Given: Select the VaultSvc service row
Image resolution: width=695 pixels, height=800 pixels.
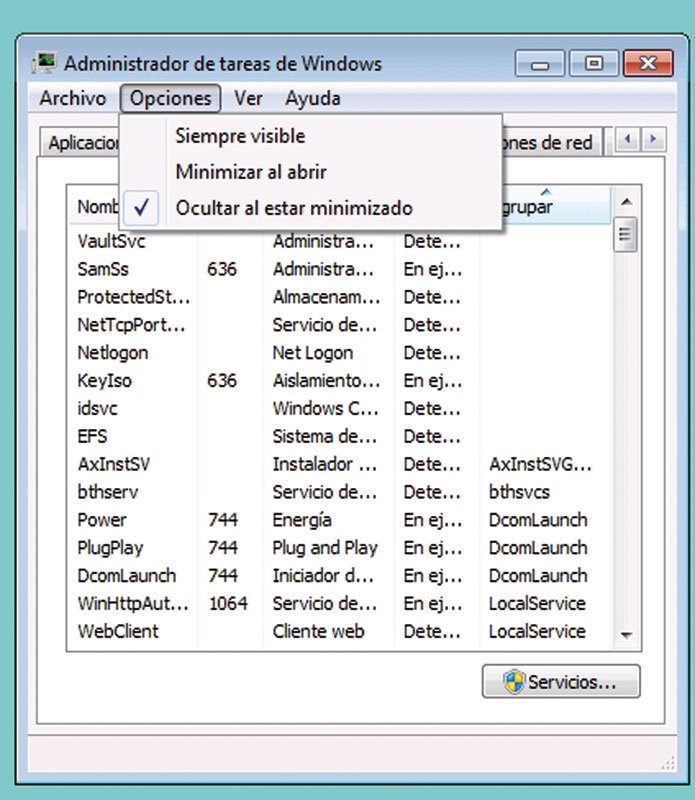Looking at the screenshot, I should [340, 241].
